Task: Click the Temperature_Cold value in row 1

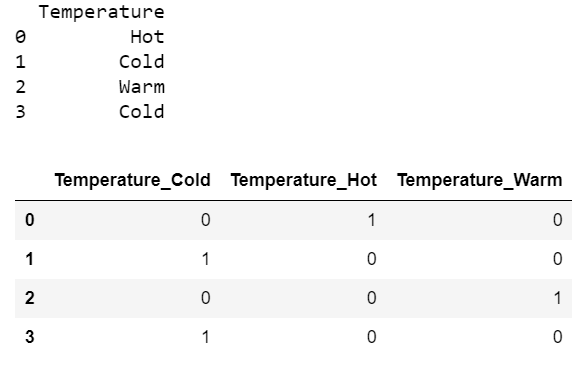Action: click(206, 259)
